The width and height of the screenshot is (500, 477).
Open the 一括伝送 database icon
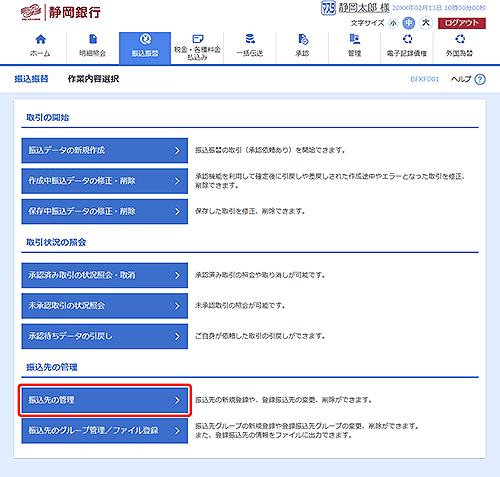(250, 39)
